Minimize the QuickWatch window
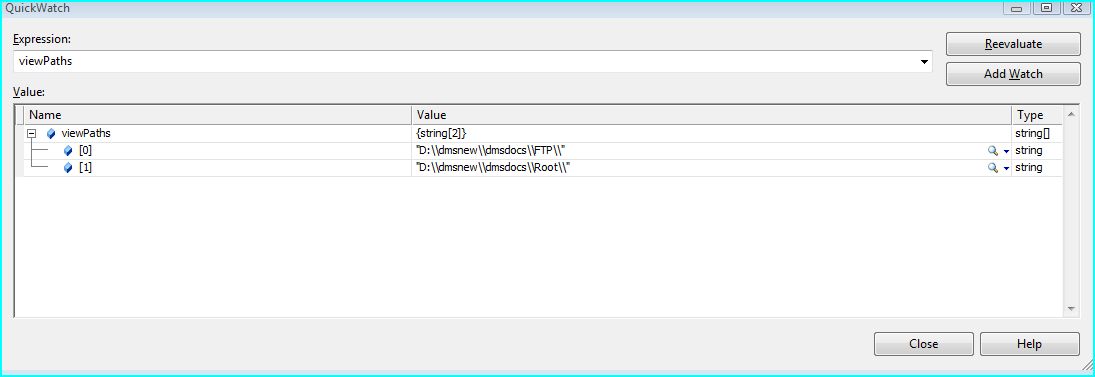The height and width of the screenshot is (377, 1095). tap(1016, 8)
